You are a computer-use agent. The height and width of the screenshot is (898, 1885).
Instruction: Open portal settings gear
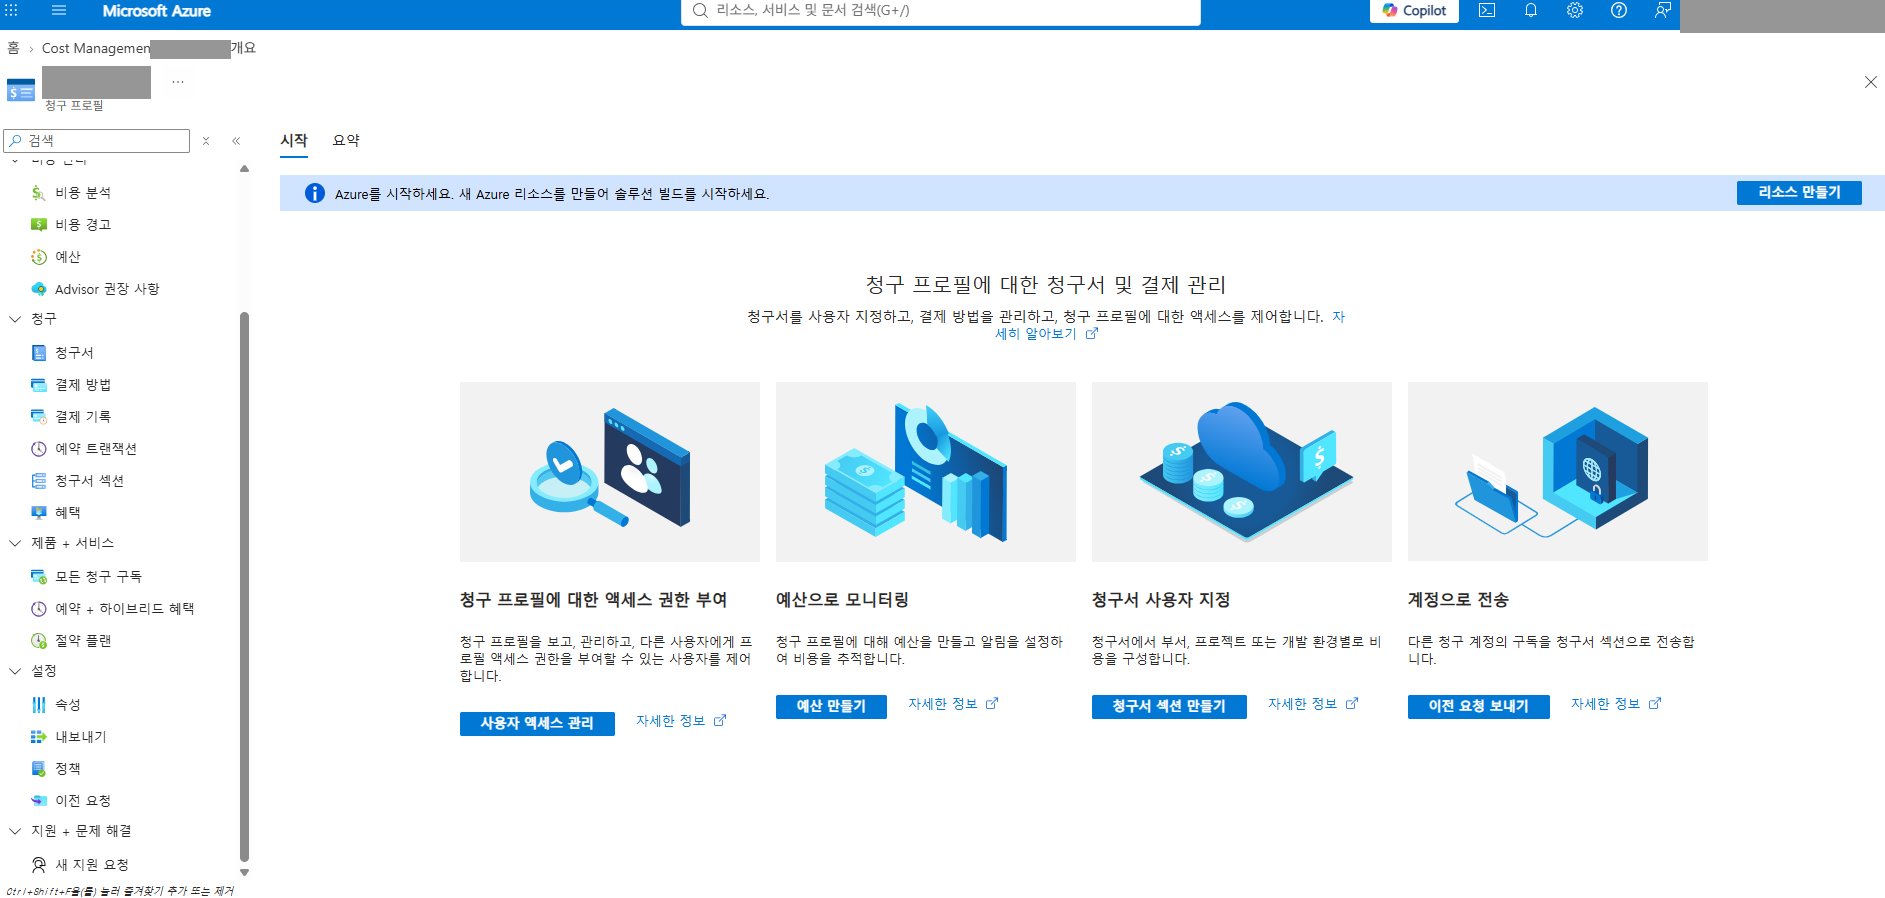[x=1575, y=11]
